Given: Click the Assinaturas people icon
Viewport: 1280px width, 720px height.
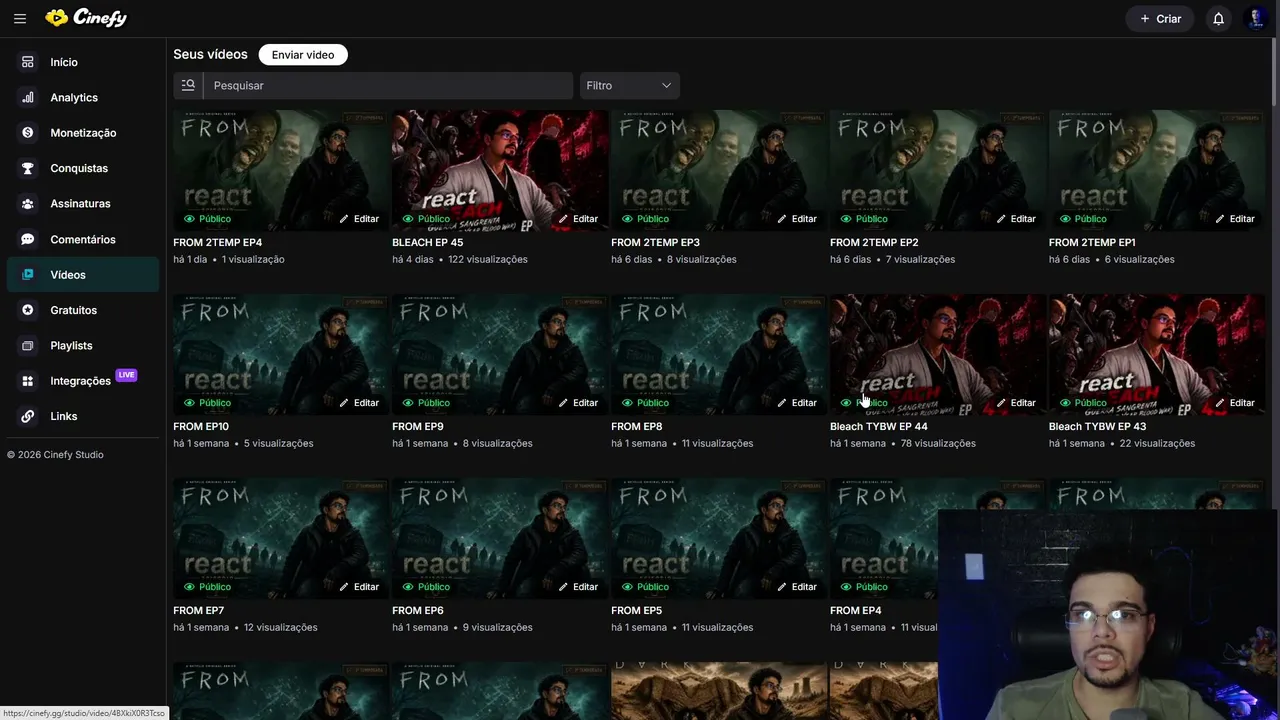Looking at the screenshot, I should [28, 204].
